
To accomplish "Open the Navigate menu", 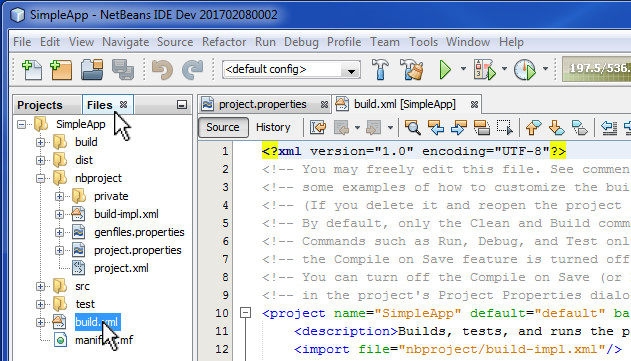I will click(x=126, y=42).
